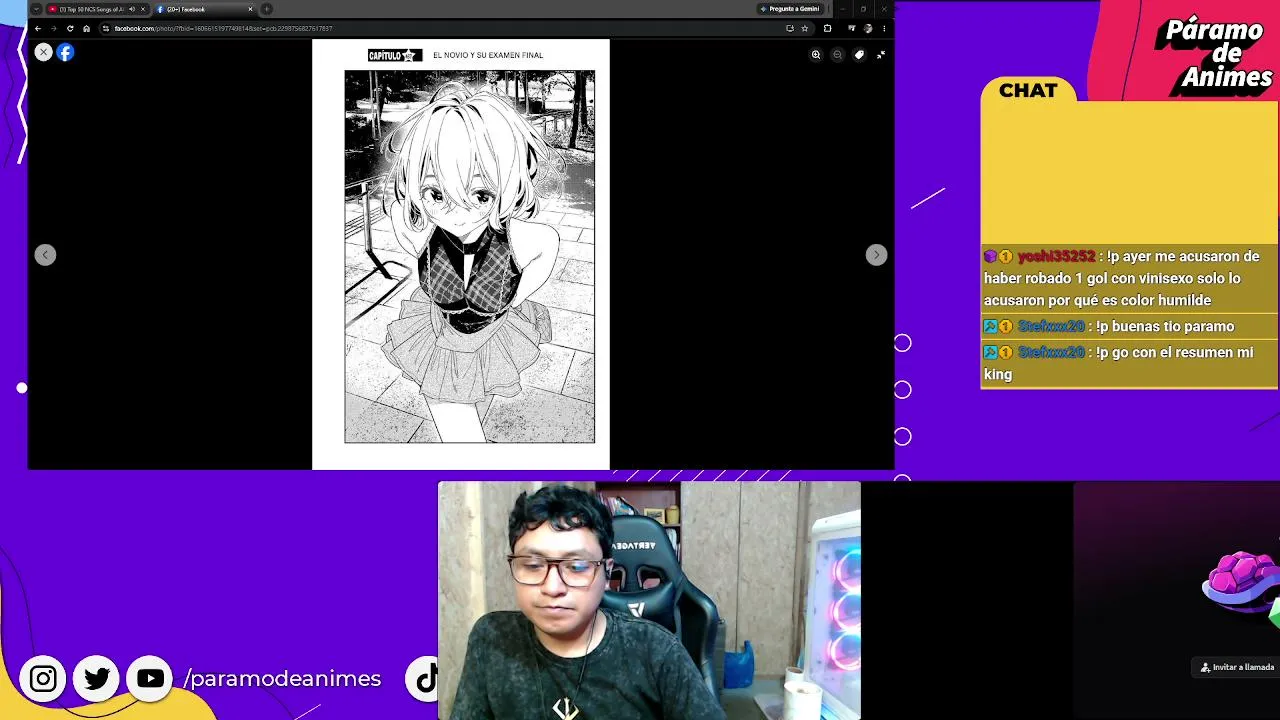Click the YouTube icon in the overlay
The height and width of the screenshot is (720, 1280).
[x=150, y=679]
